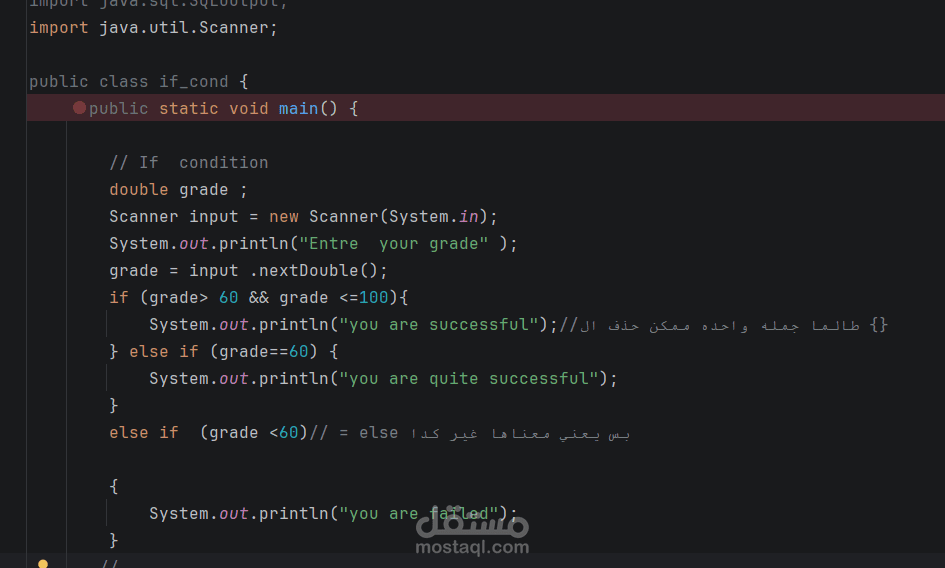Click the 'static' keyword on main line
Viewport: 945px width, 568px height.
(x=189, y=109)
